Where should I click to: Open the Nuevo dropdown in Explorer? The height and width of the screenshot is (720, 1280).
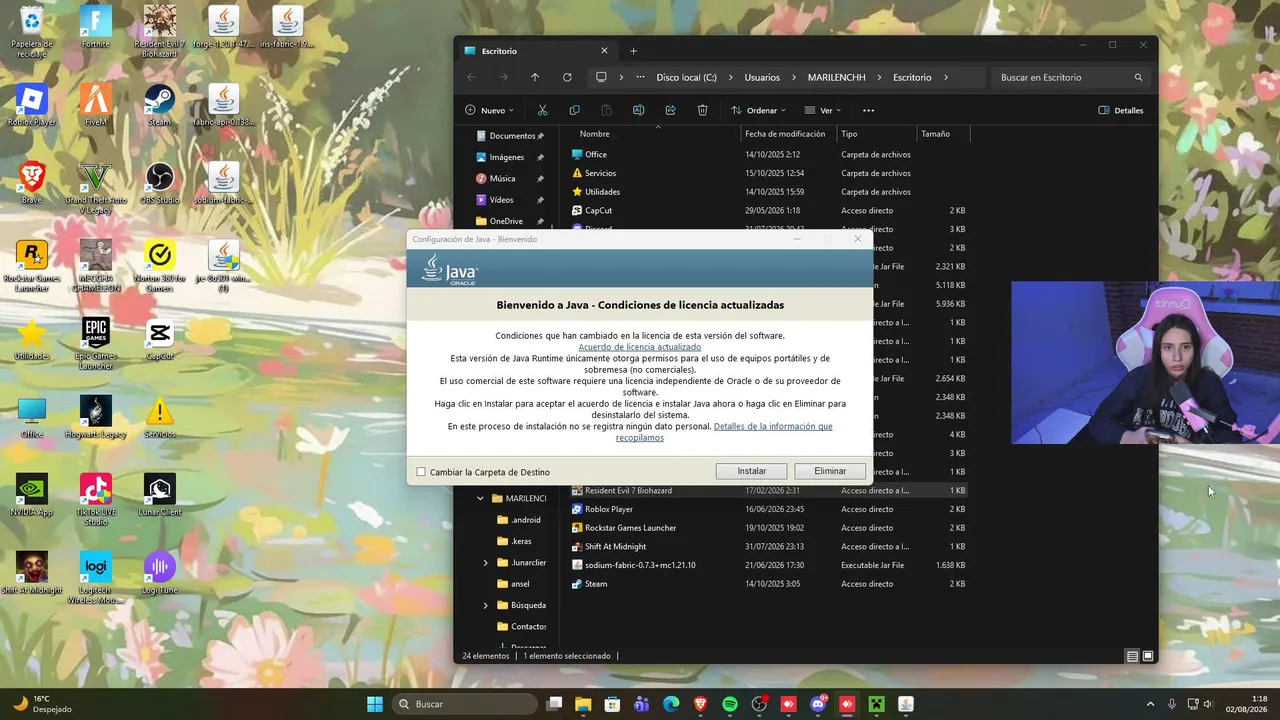(489, 110)
